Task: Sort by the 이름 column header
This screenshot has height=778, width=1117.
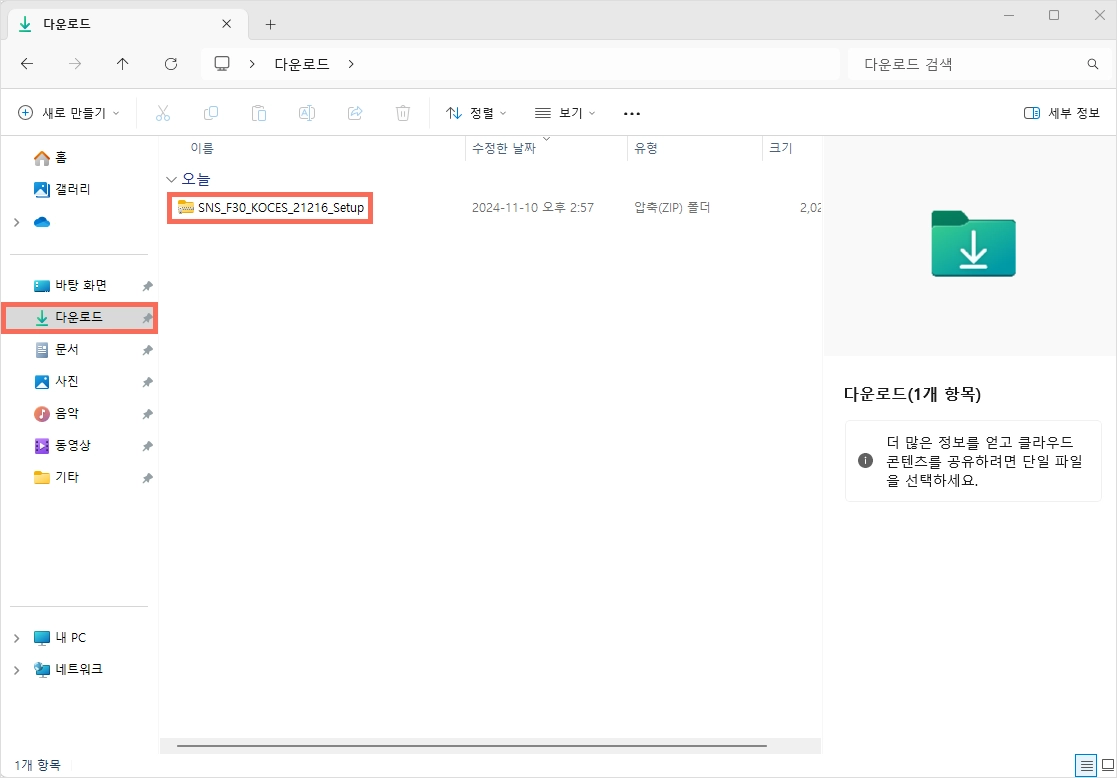Action: [202, 148]
